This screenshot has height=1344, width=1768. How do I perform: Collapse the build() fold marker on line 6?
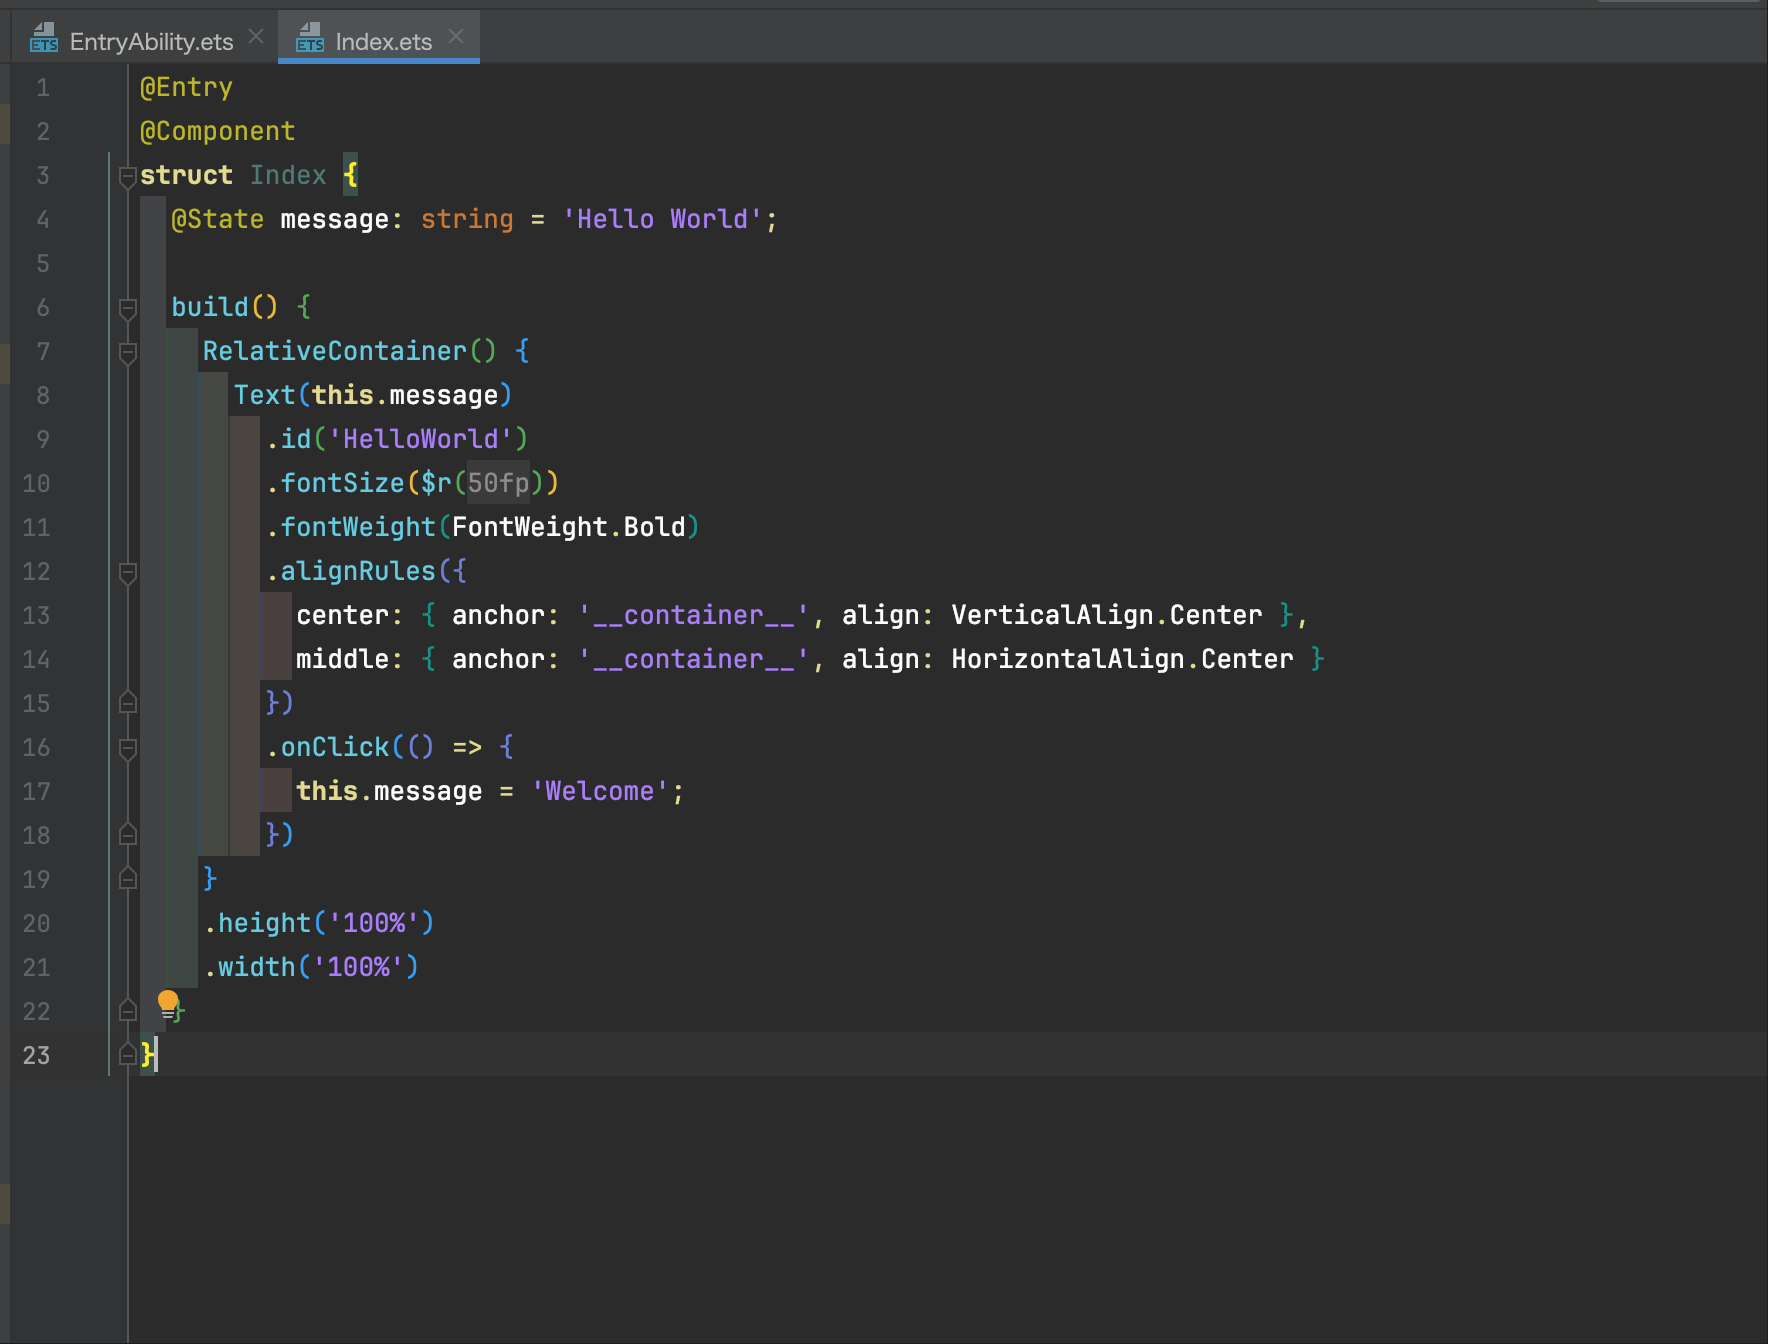point(128,308)
